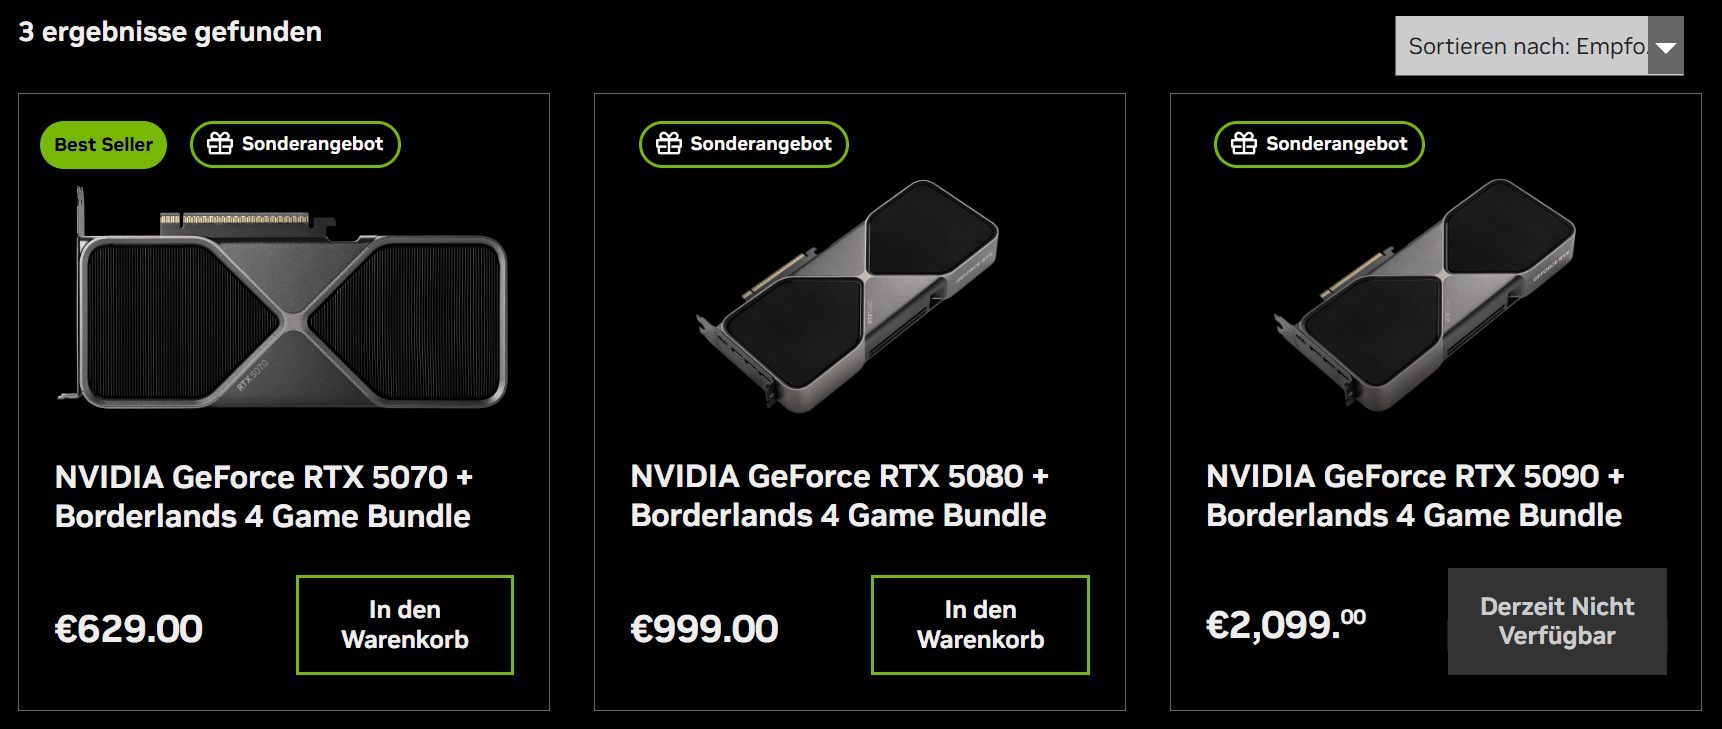Add the RTX 5070 bundle to the Warenkorb
Viewport: 1722px width, 729px height.
[x=405, y=625]
